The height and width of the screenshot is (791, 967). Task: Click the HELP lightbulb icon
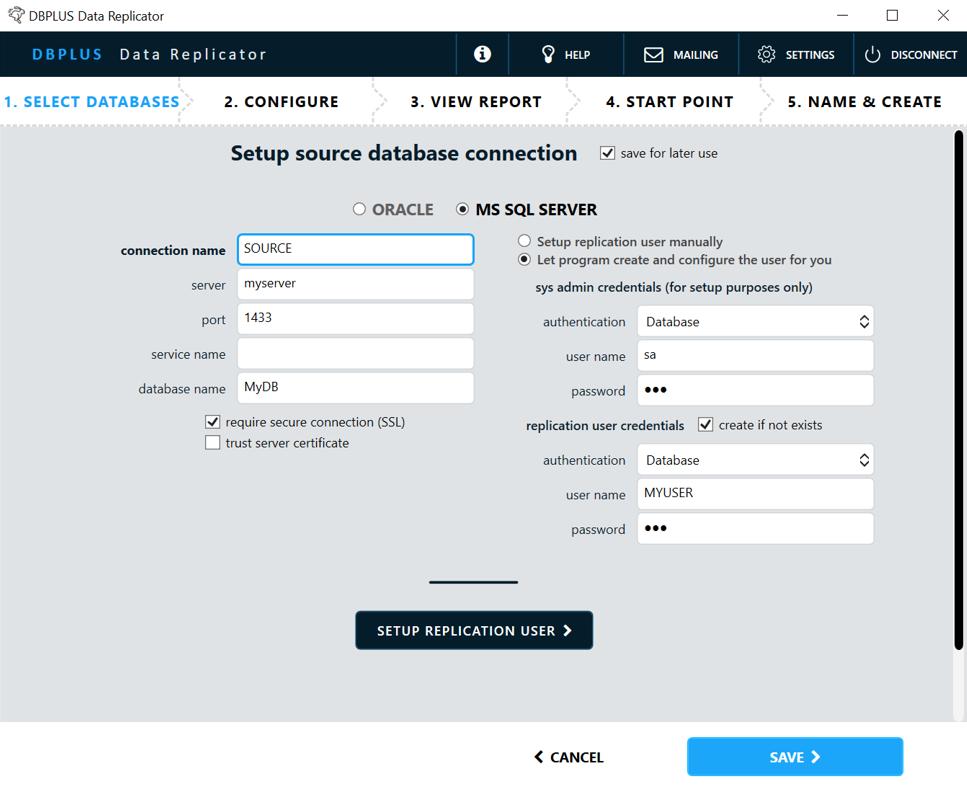point(548,54)
